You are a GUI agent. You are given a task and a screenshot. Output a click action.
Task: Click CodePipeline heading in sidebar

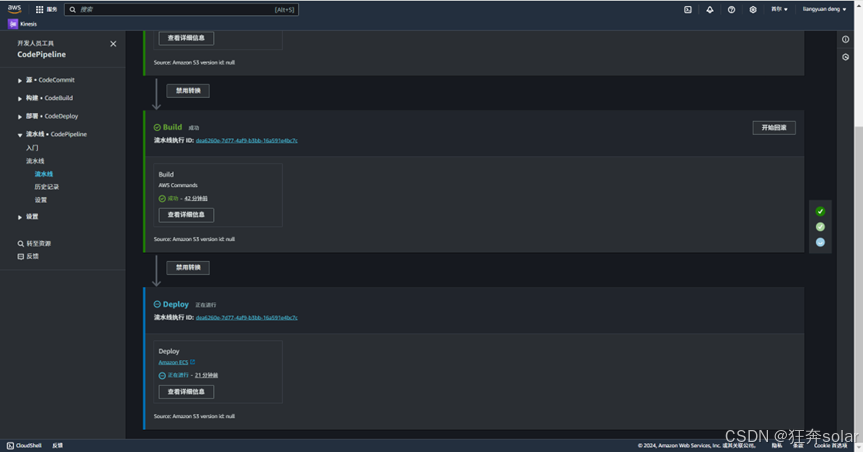41,55
